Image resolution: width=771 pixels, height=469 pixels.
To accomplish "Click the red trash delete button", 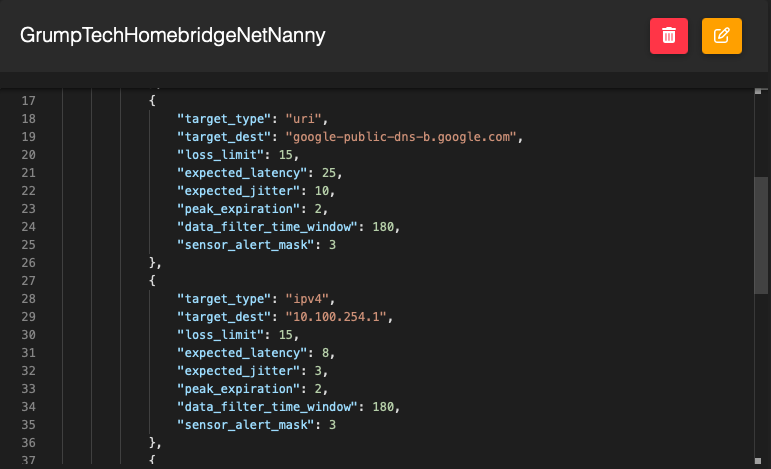I will click(669, 36).
